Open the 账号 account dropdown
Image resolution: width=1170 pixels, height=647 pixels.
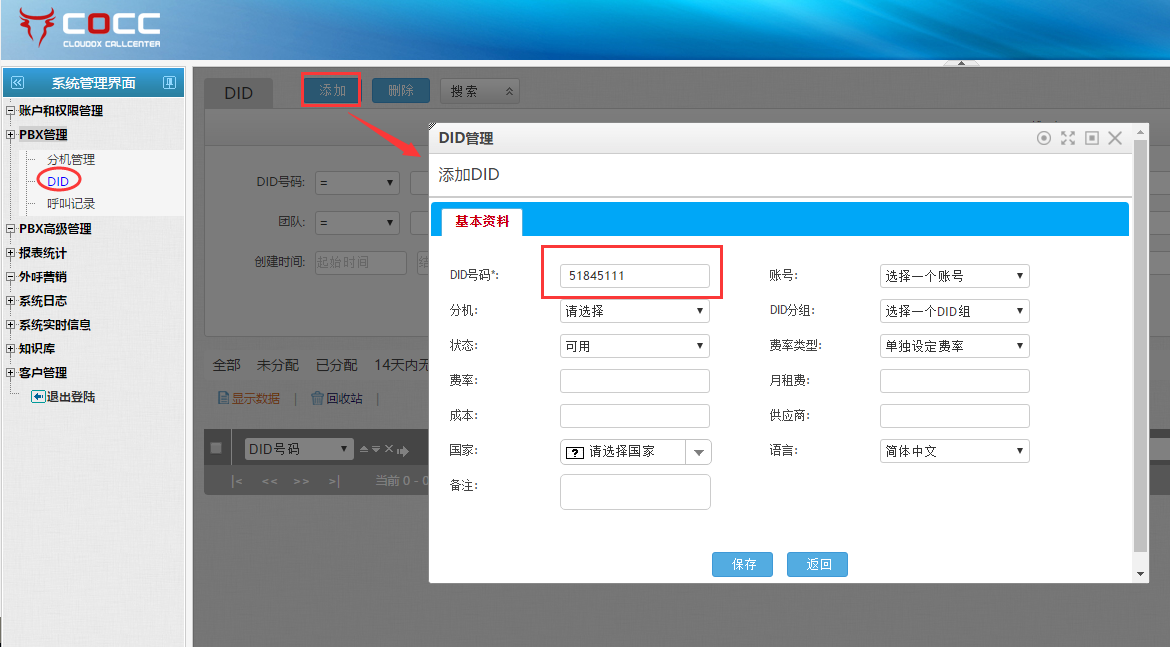(954, 276)
